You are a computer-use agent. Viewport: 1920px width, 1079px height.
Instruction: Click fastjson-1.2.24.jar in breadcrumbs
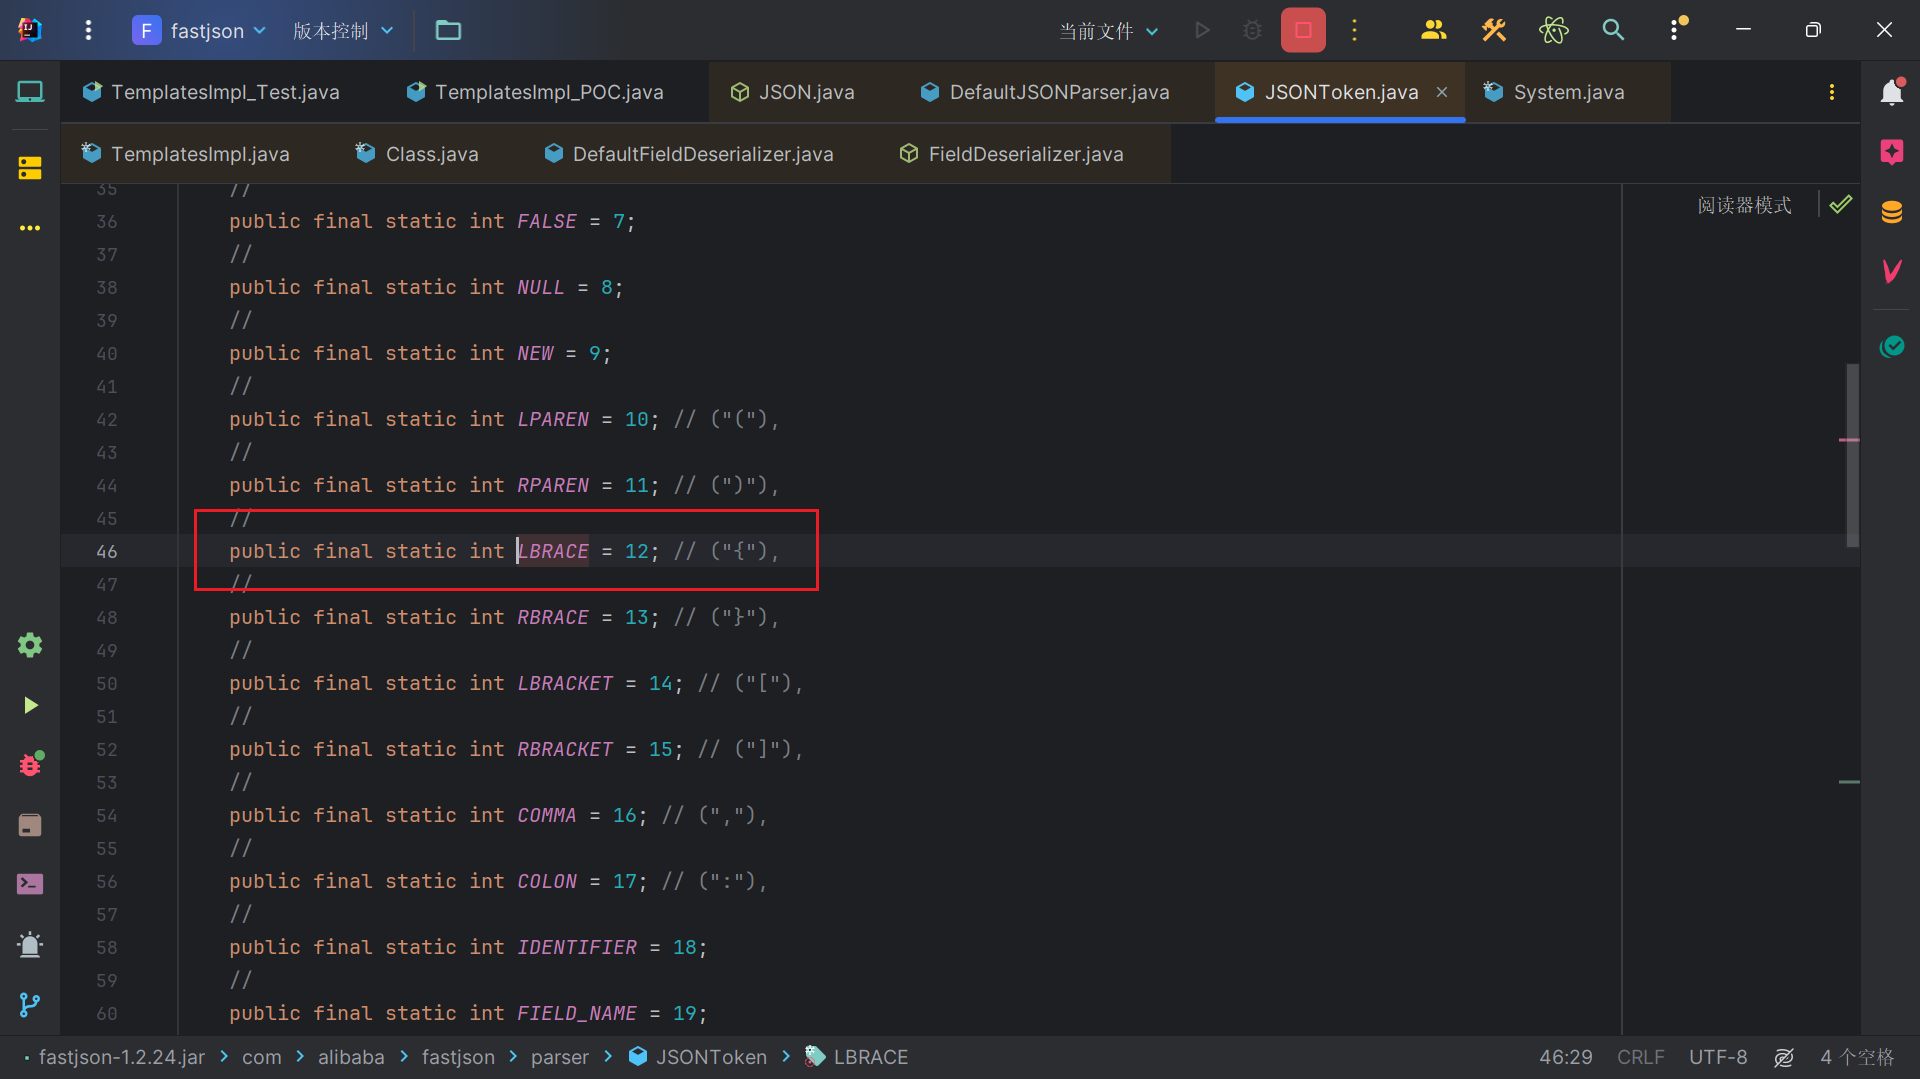tap(122, 1057)
